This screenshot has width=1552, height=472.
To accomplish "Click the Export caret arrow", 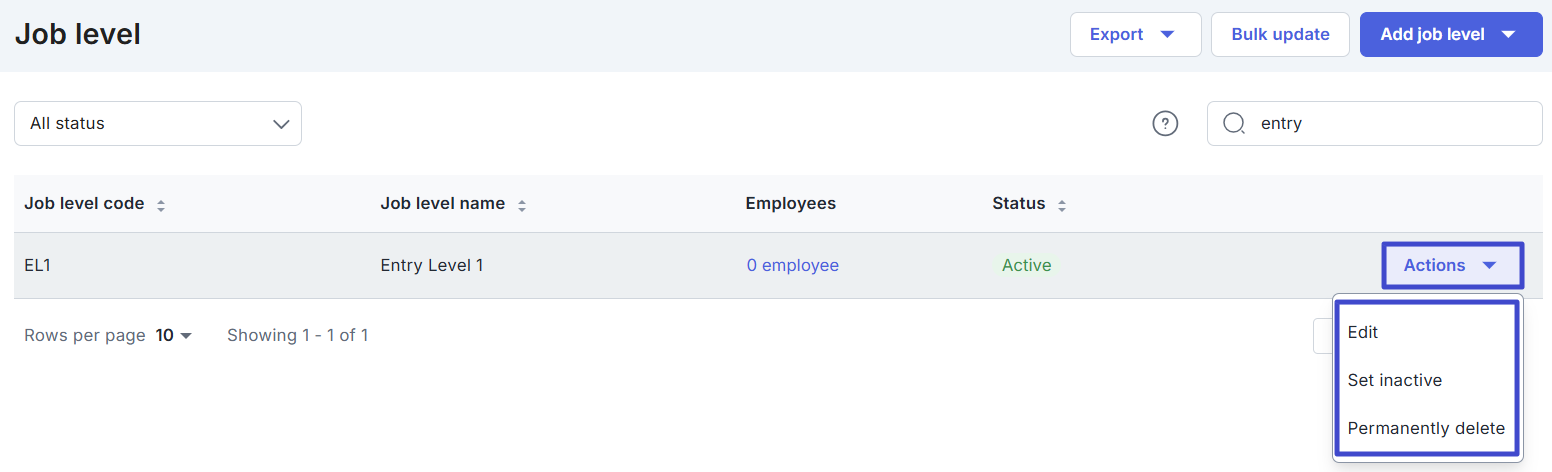I will 1167,35.
